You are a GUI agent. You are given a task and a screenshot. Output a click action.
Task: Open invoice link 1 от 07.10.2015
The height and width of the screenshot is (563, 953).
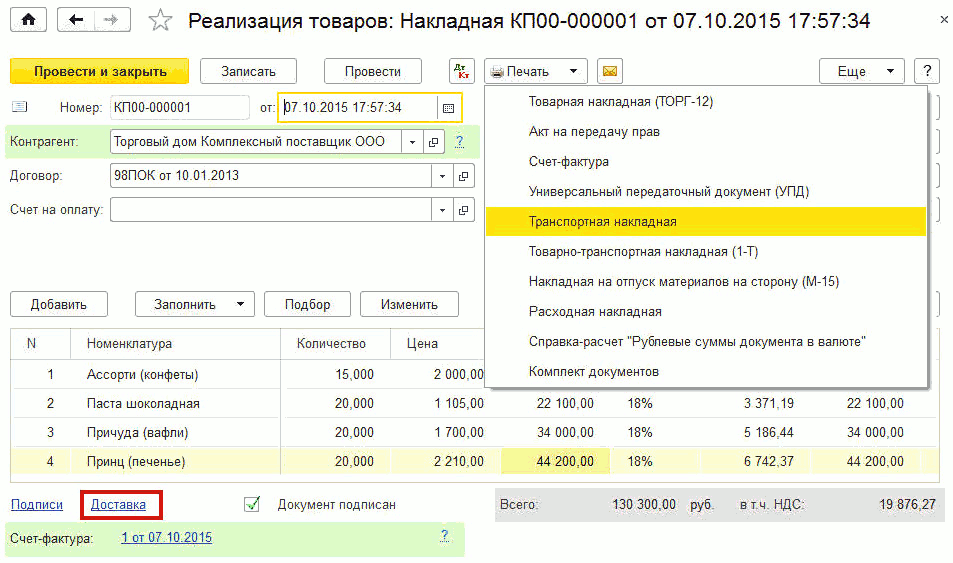coord(167,537)
